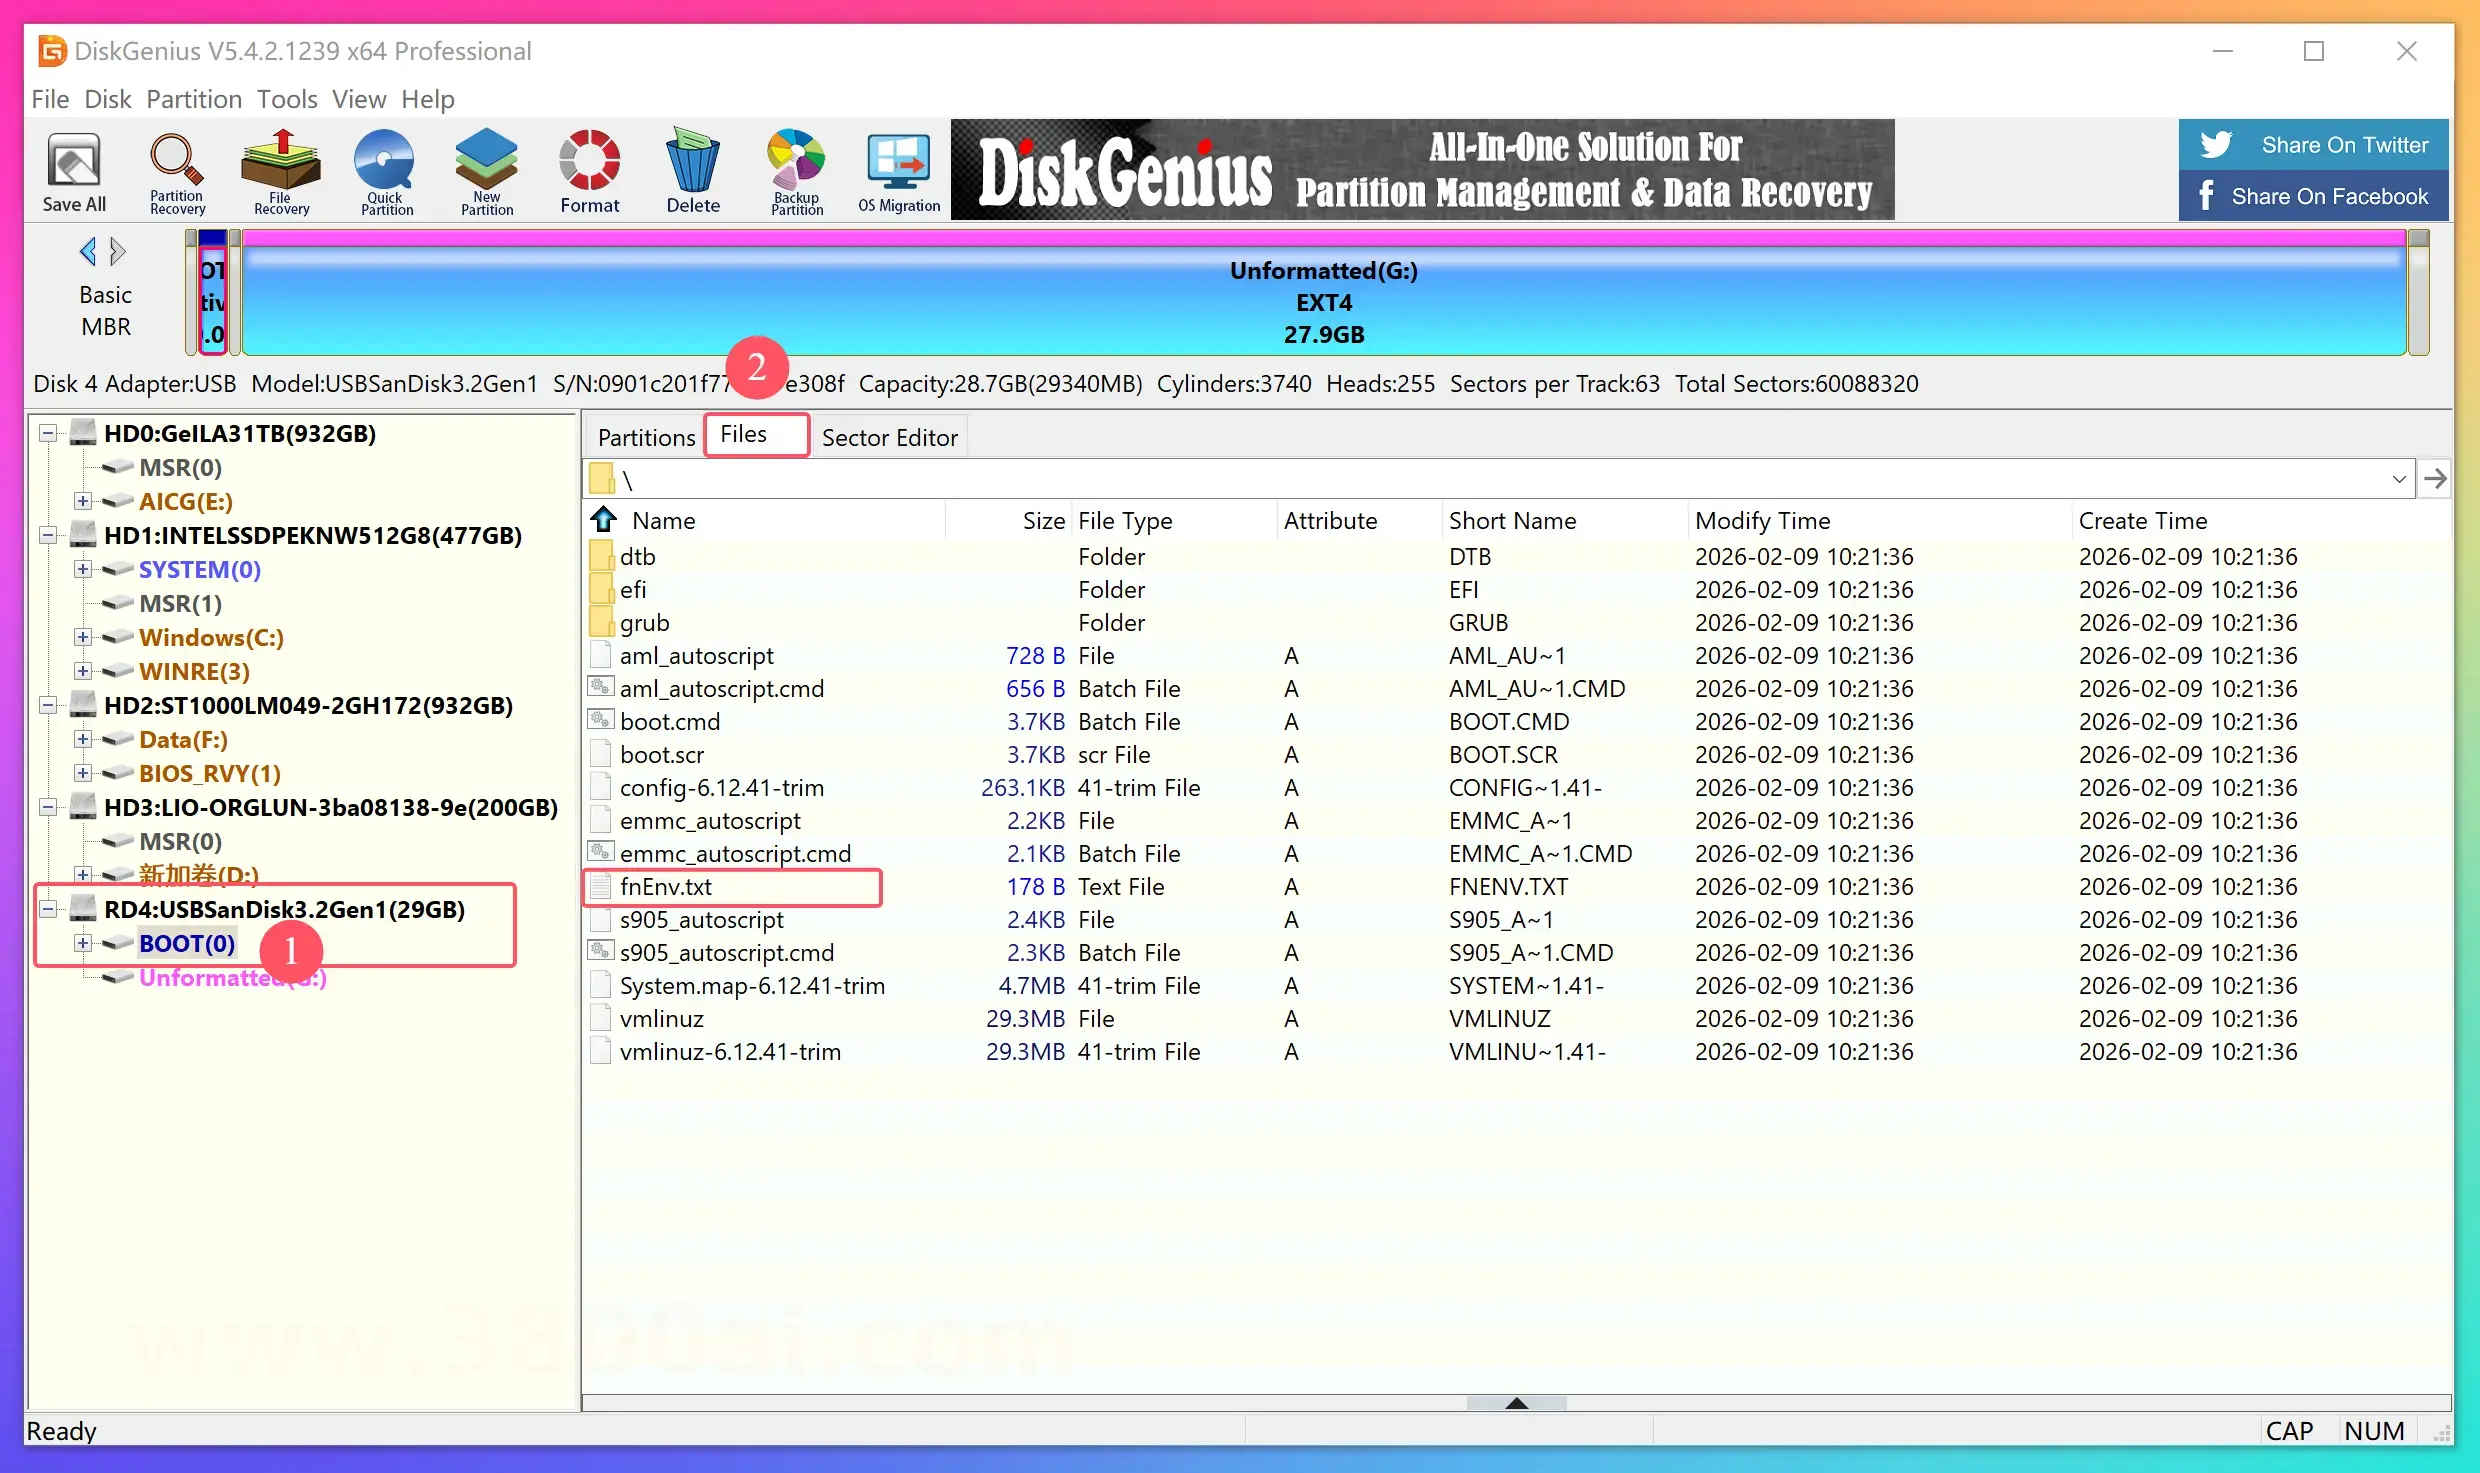Select the fnEnv.txt file
The height and width of the screenshot is (1473, 2480).
pos(666,887)
